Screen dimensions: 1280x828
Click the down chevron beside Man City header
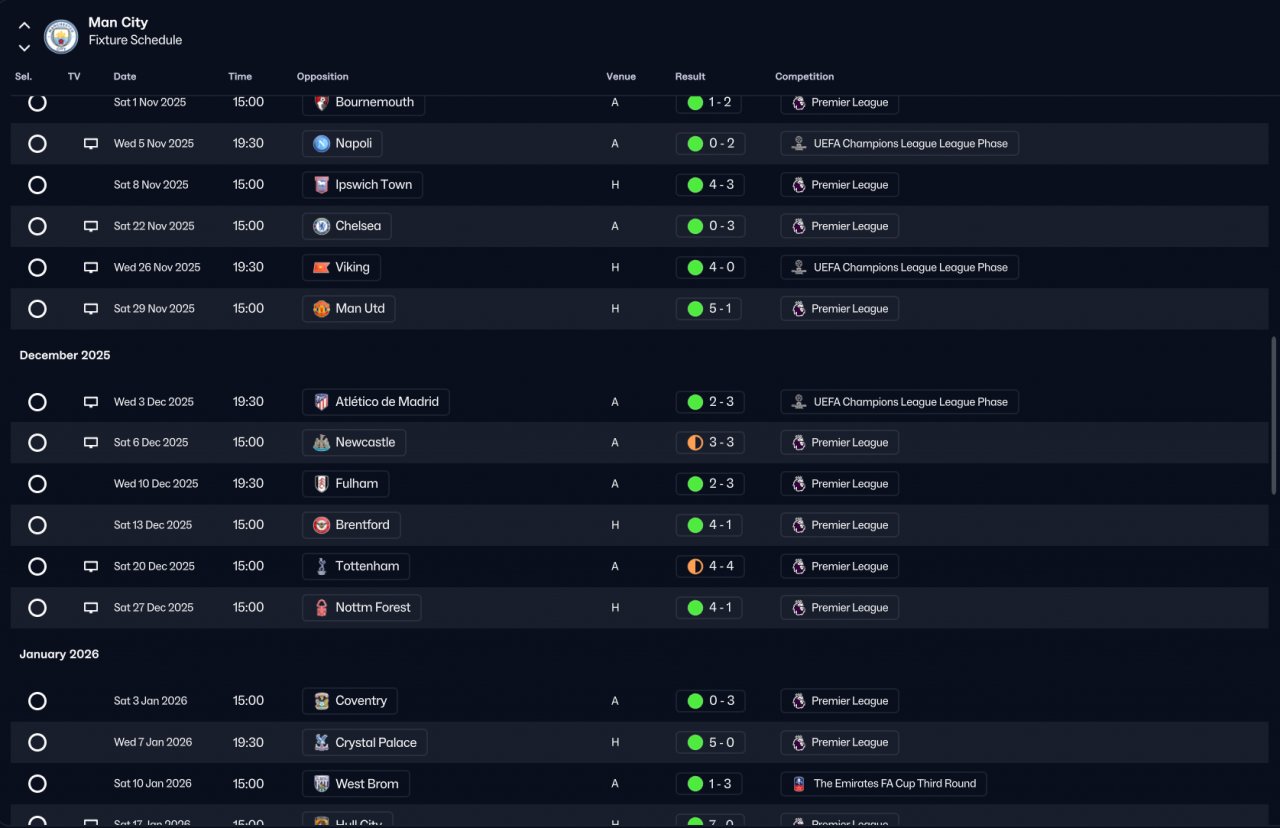[x=24, y=48]
